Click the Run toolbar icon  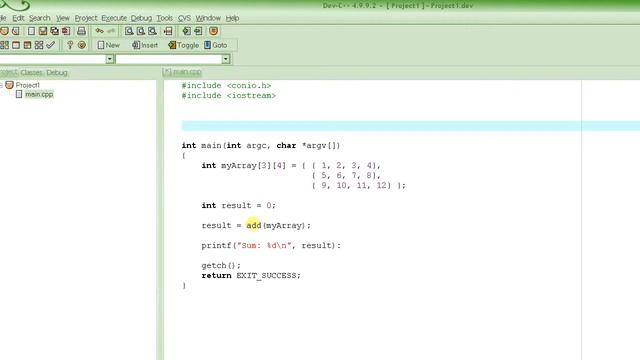point(16,45)
